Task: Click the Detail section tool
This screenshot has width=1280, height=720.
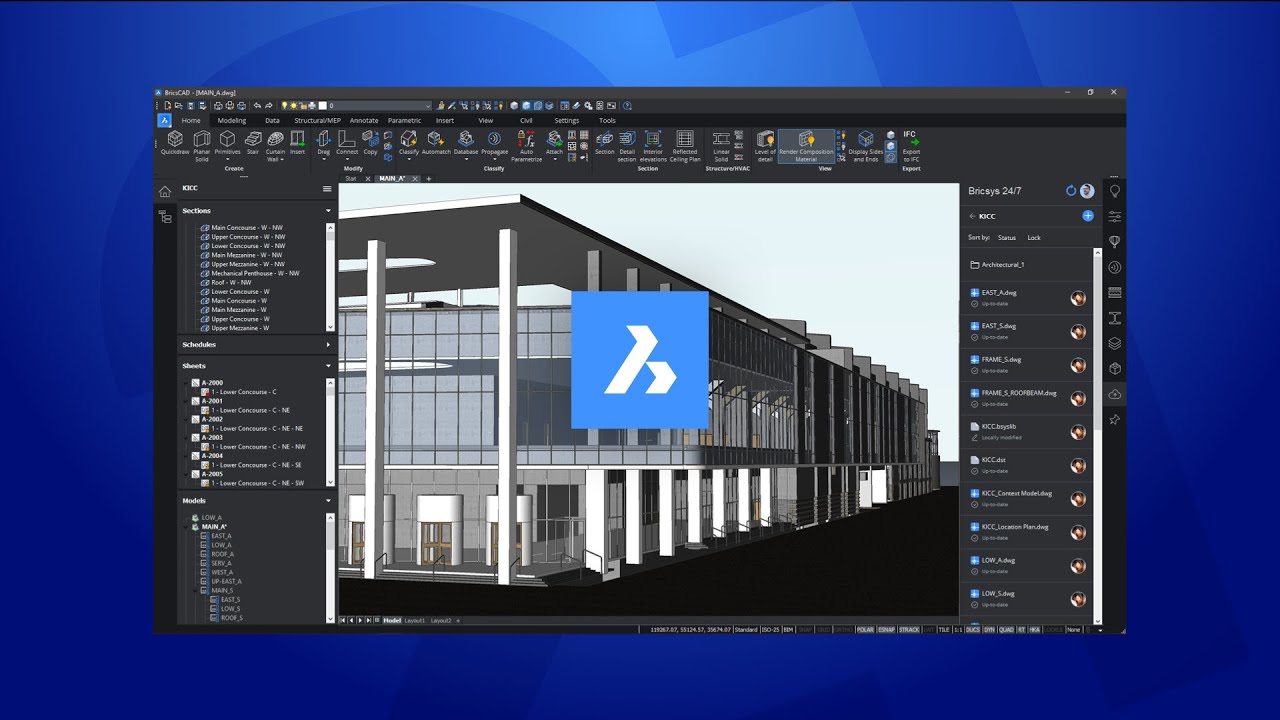Action: click(627, 145)
